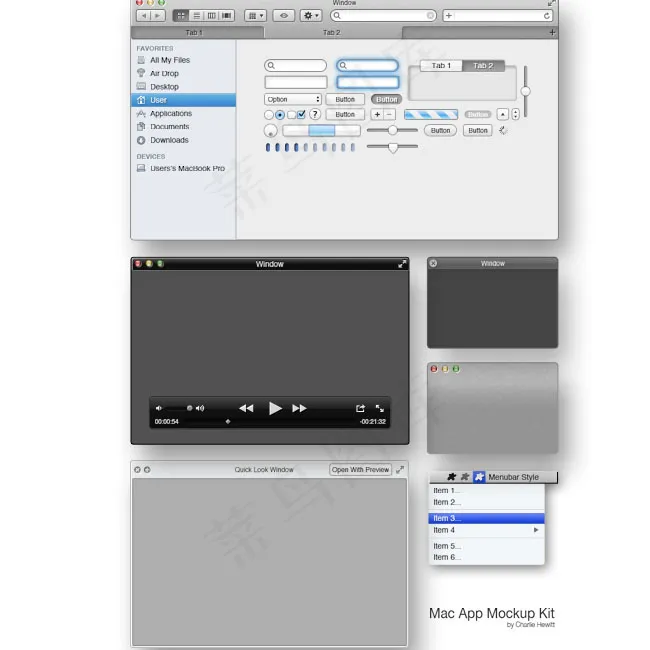Select the filled blue radio button

(280, 115)
